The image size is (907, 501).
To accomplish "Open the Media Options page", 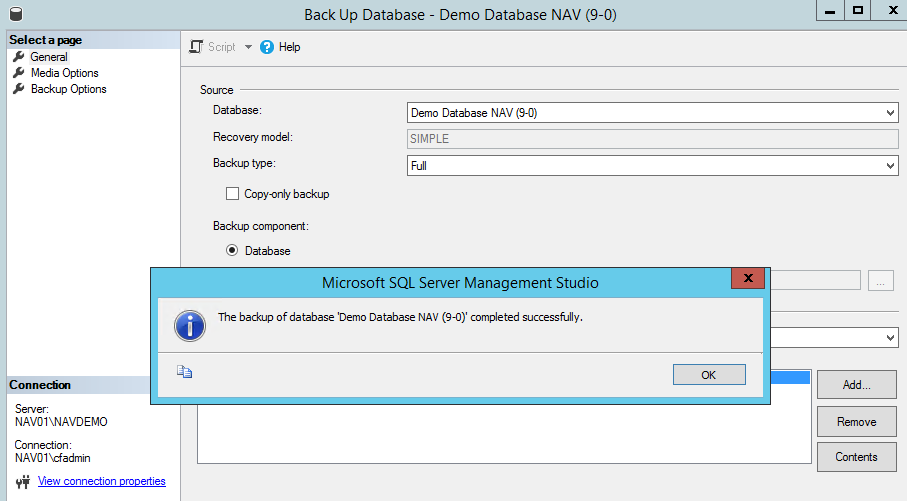I will (x=65, y=73).
